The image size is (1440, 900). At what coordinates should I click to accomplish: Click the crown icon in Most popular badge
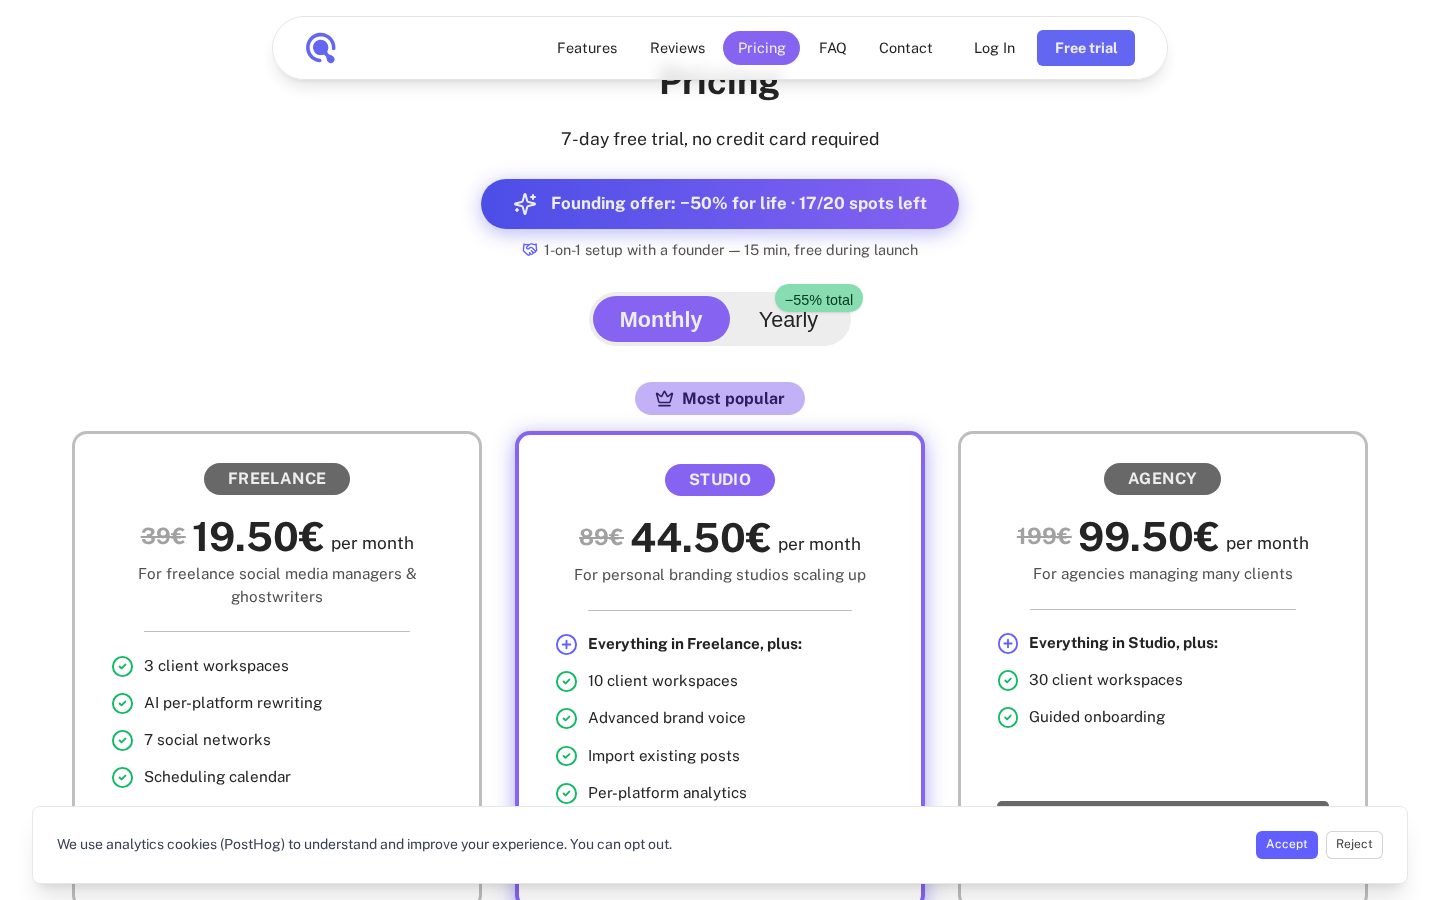pyautogui.click(x=664, y=398)
